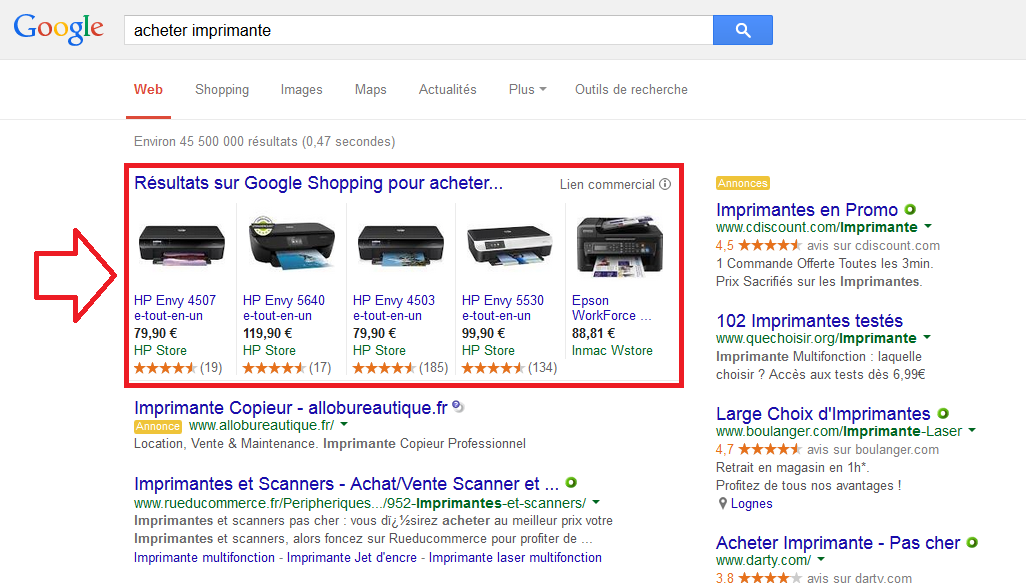The image size is (1026, 583).
Task: Click the 119,90 € price text
Action: (x=268, y=333)
